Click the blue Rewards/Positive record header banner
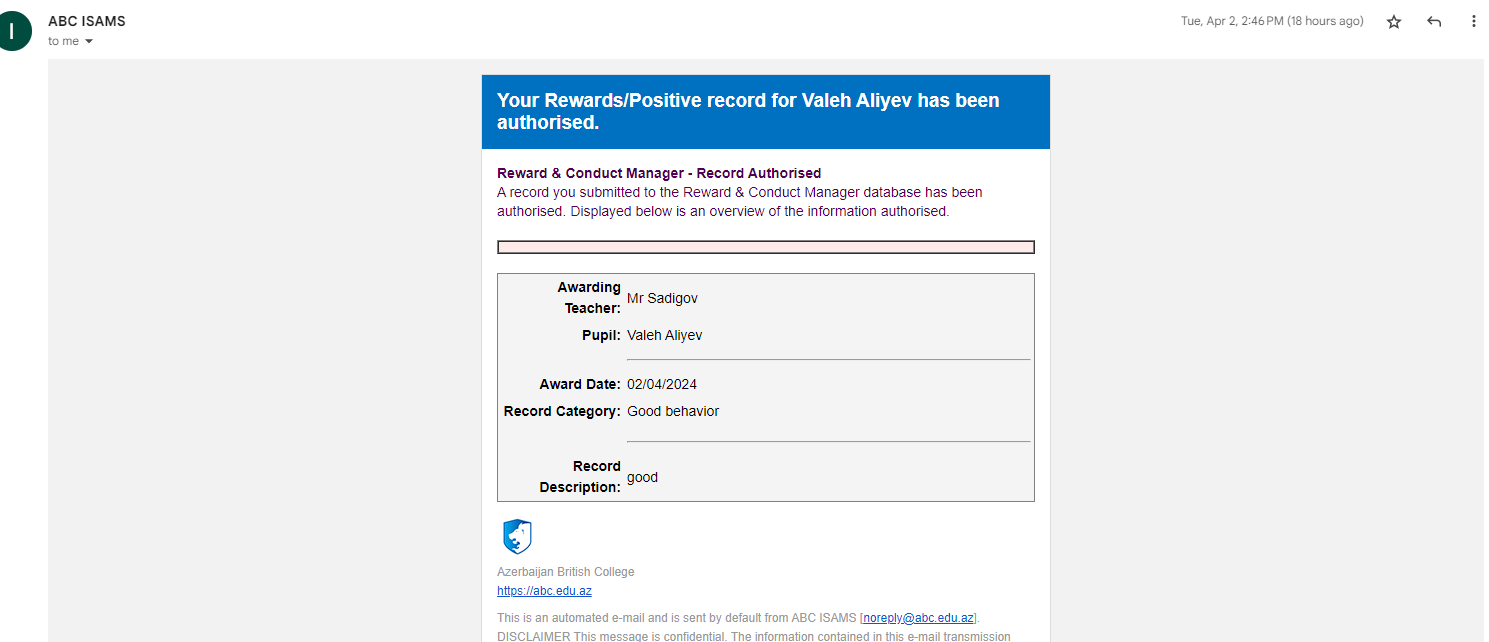Screen dimensions: 1489x642 765,112
